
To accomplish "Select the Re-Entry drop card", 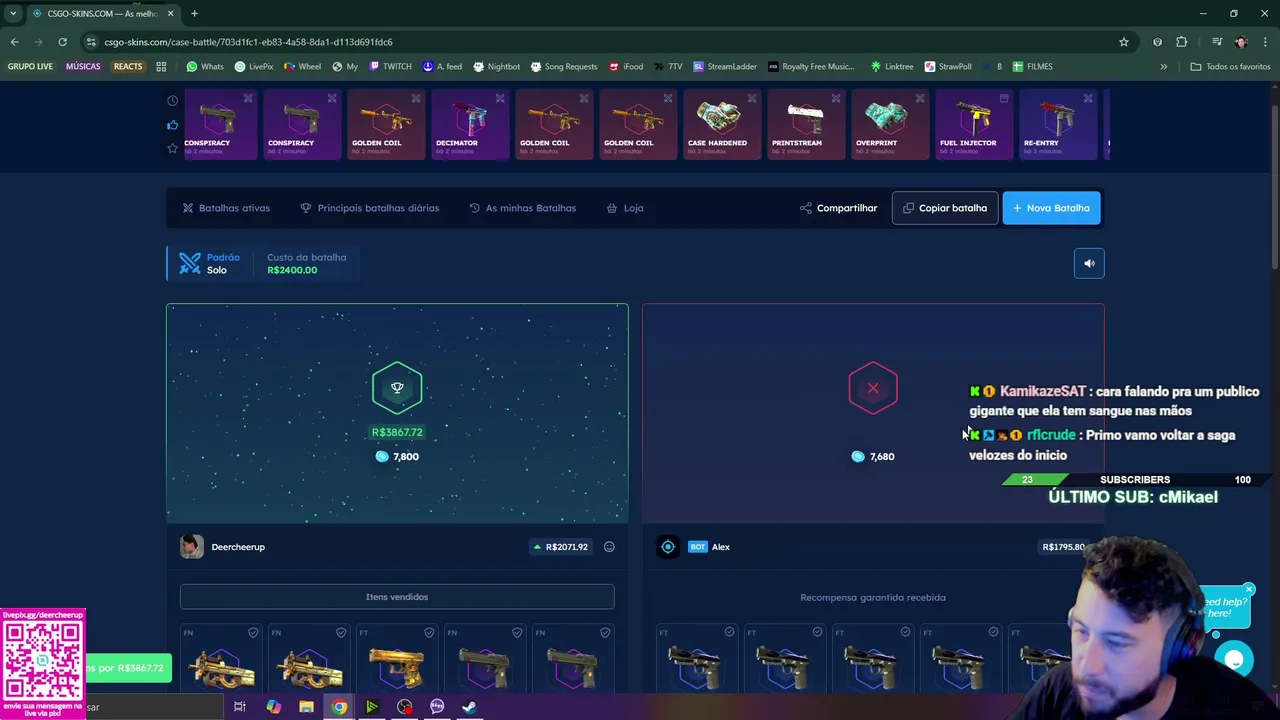I will tap(1058, 125).
